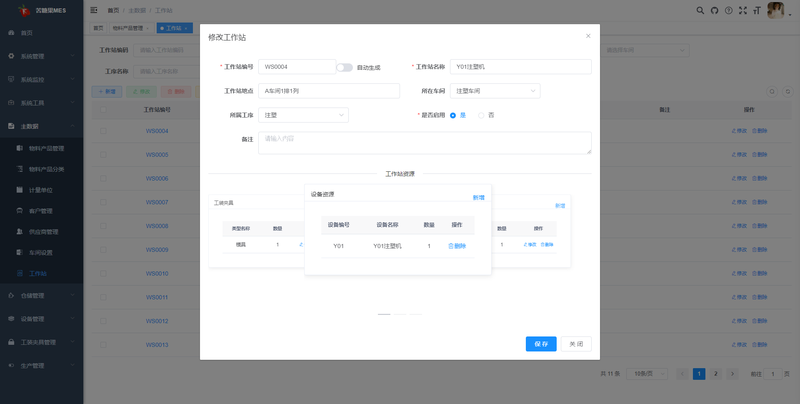Click the blue 新增 button above the table

[107, 92]
